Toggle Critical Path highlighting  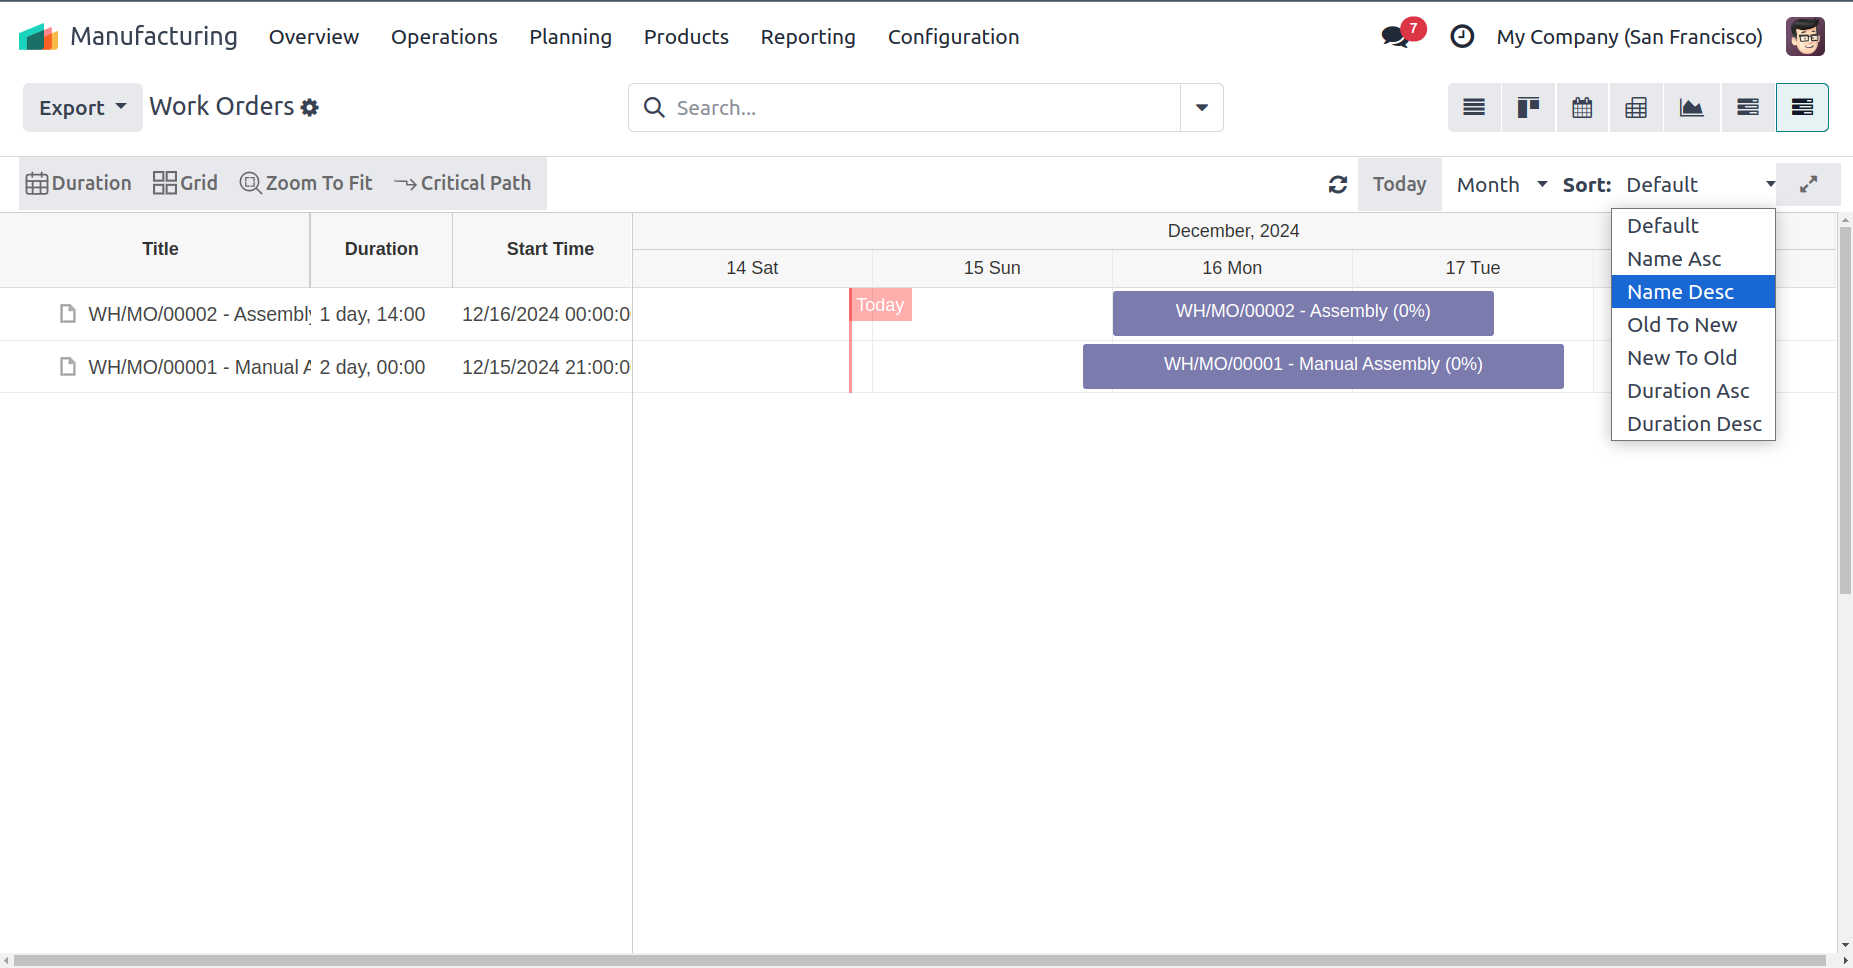[463, 183]
